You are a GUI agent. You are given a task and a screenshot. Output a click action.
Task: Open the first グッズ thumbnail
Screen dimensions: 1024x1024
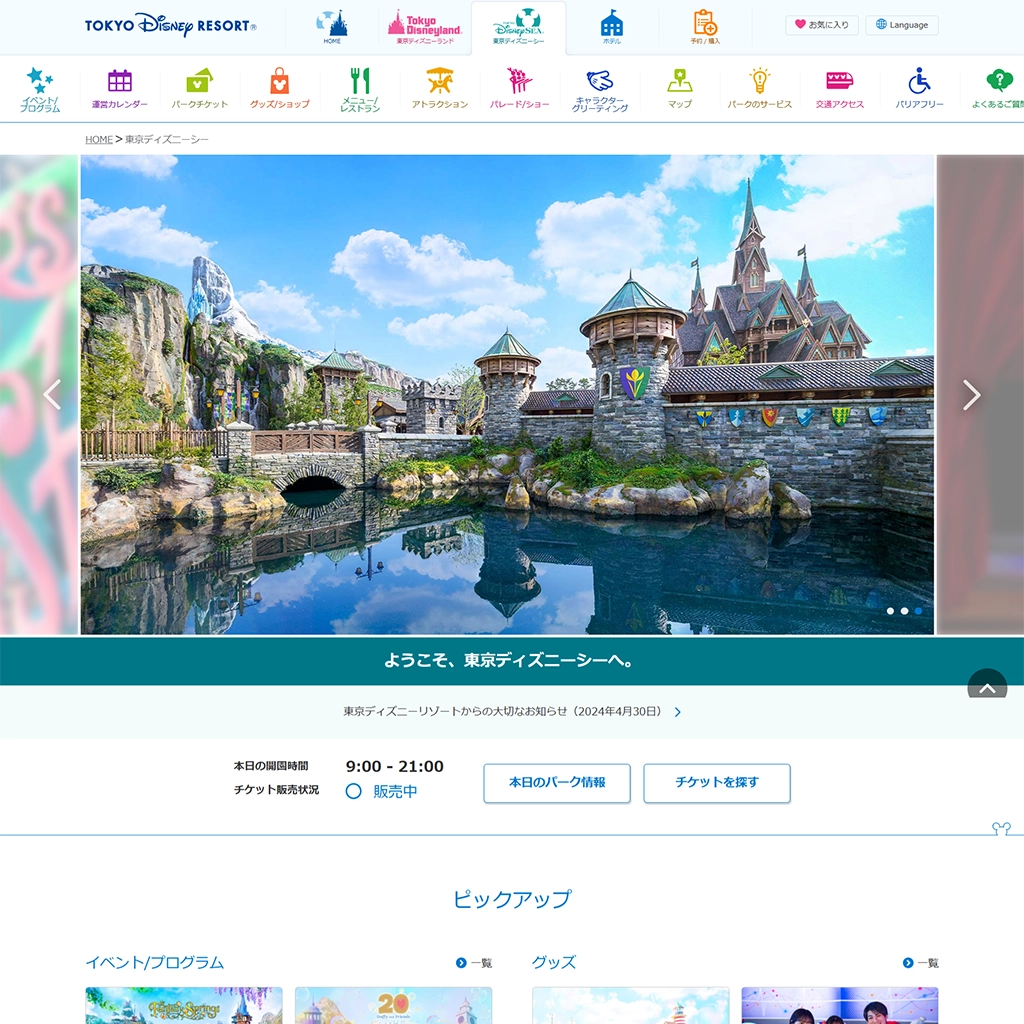[x=631, y=1006]
